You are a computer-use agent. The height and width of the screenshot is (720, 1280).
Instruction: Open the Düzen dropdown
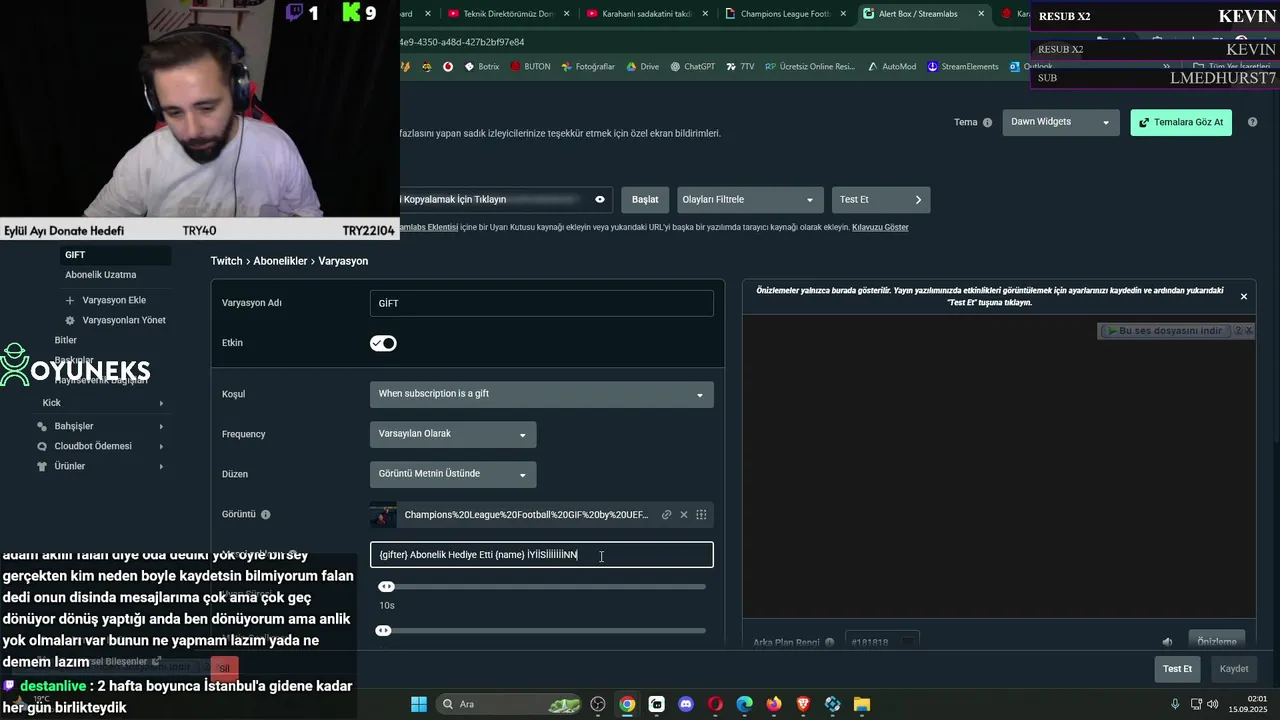click(453, 474)
